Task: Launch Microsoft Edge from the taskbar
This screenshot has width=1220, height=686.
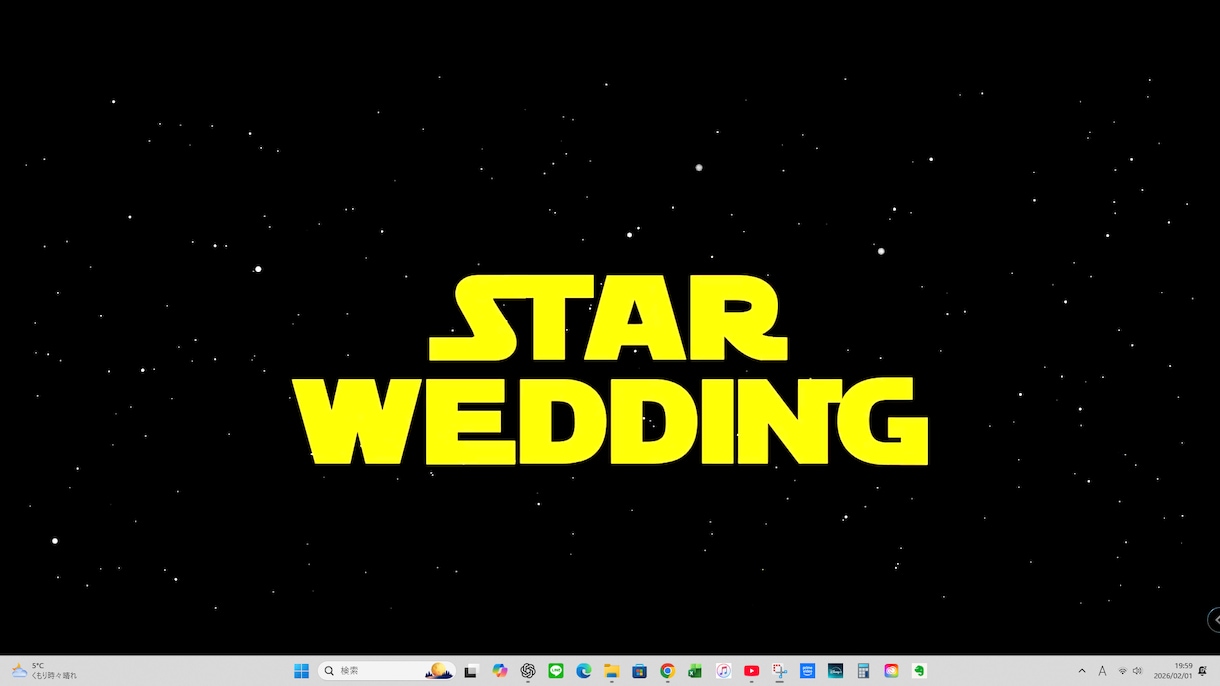Action: click(584, 671)
